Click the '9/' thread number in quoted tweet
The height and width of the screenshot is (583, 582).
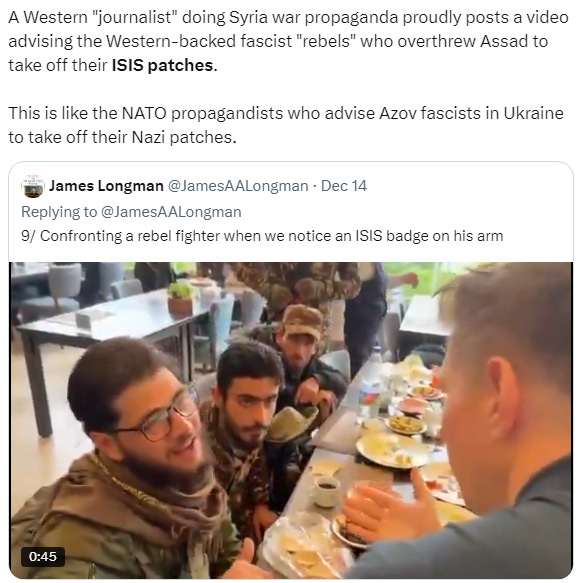tap(28, 236)
